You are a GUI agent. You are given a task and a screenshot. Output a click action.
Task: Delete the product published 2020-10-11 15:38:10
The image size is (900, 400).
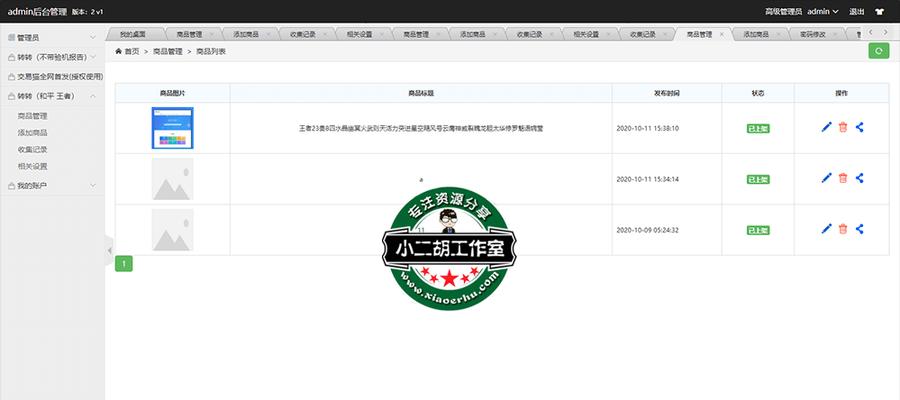[x=843, y=127]
